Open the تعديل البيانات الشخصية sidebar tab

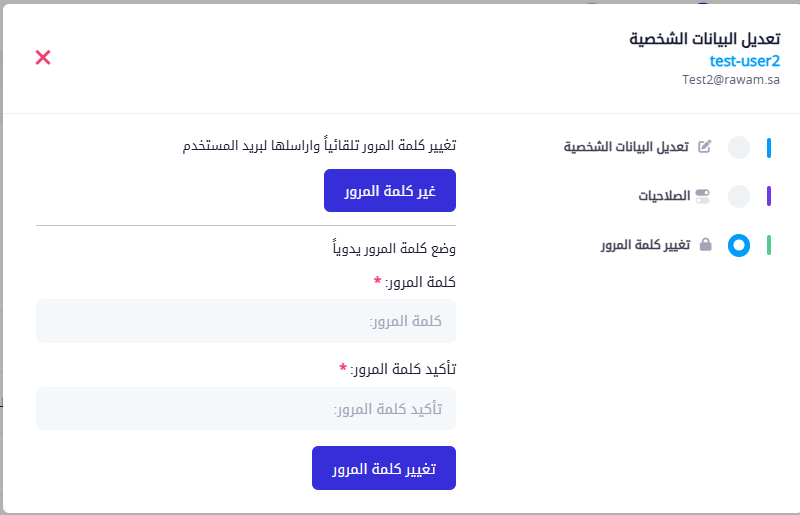(x=626, y=147)
